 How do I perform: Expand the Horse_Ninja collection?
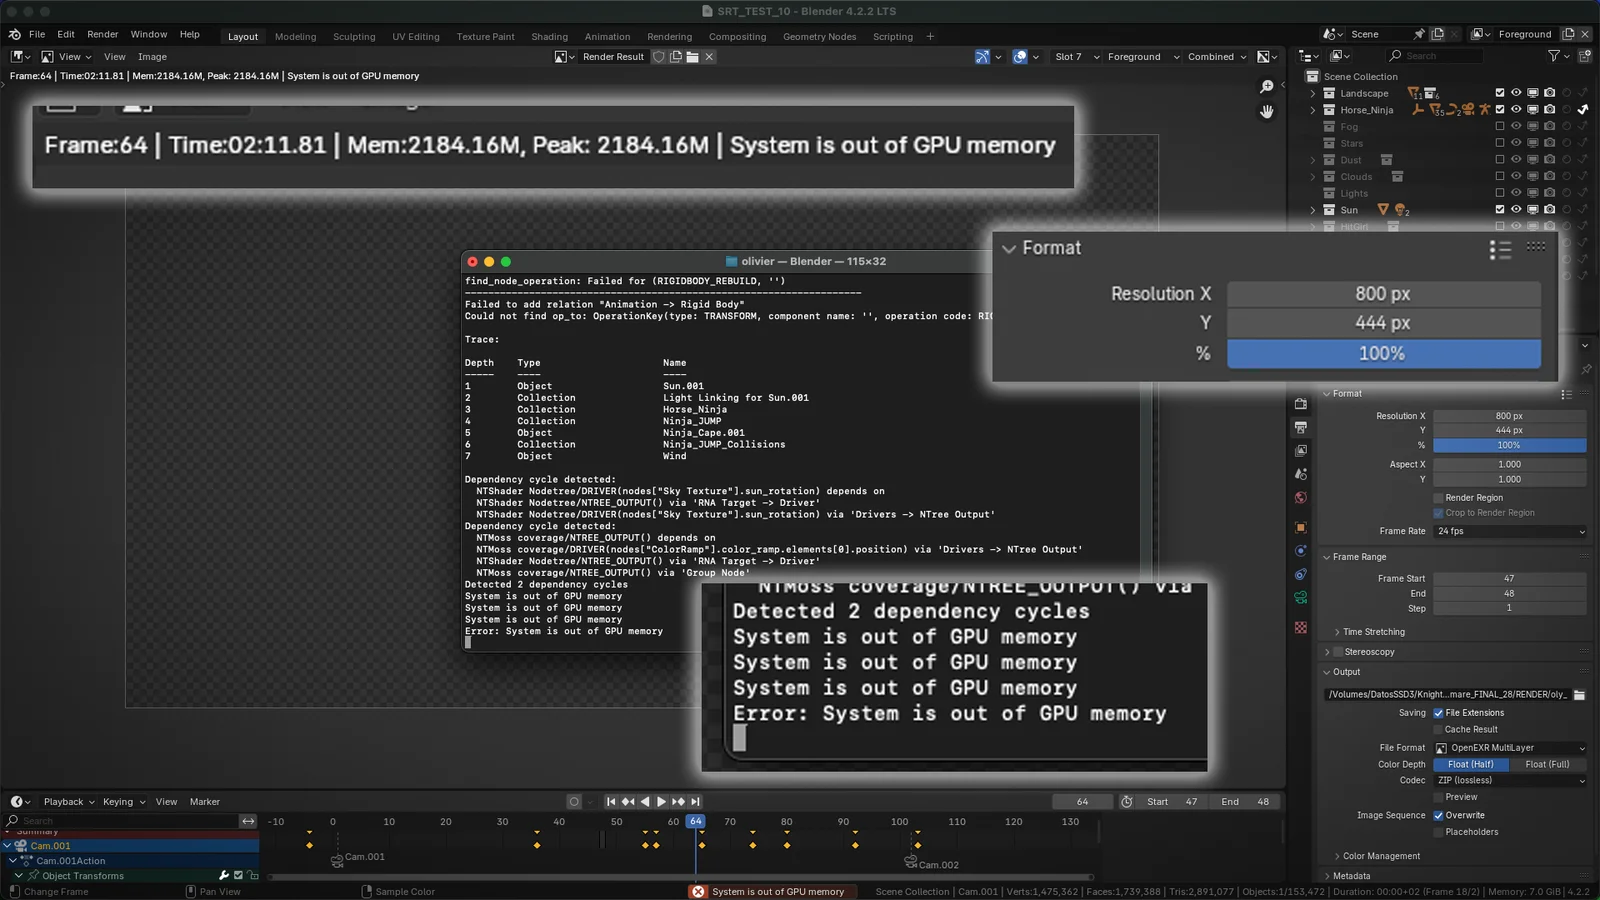click(x=1313, y=110)
